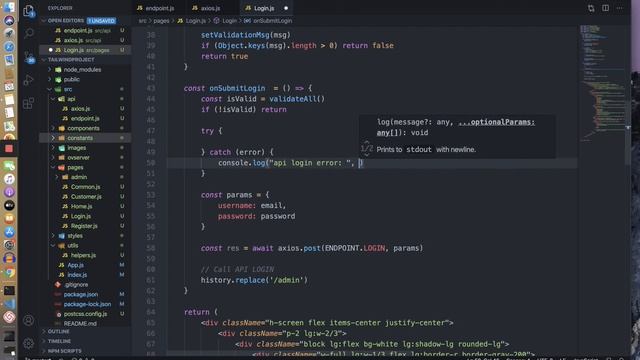Viewport: 640px width, 360px height.
Task: Open Safari from the dock
Action: click(9, 47)
